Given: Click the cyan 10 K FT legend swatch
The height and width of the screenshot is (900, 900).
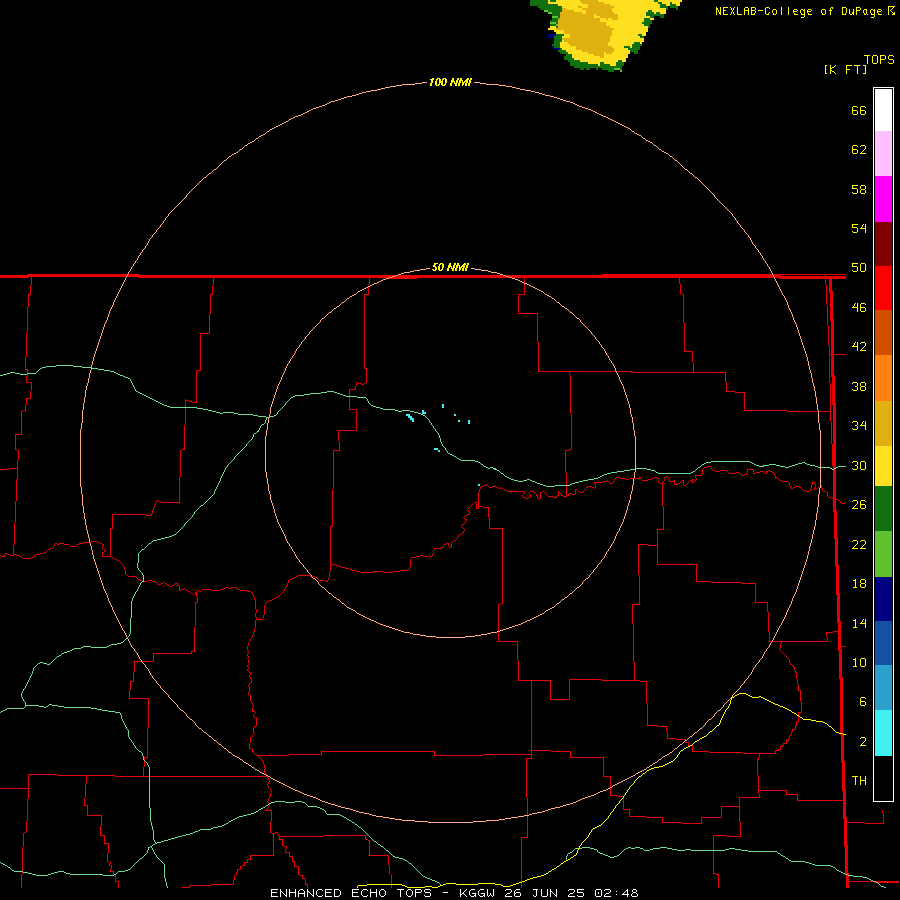Looking at the screenshot, I should 883,733.
